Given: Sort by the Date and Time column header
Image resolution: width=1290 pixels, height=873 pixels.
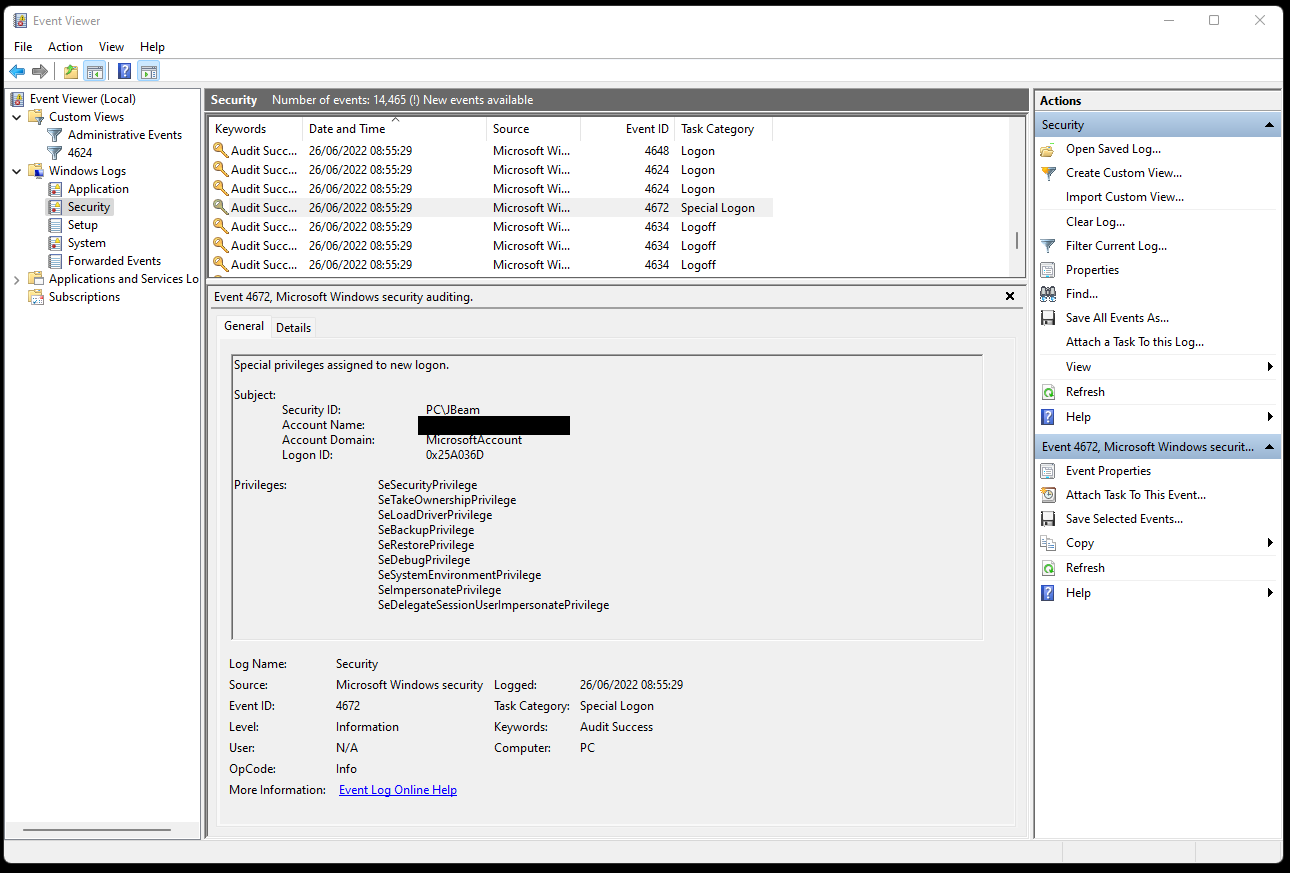Looking at the screenshot, I should [395, 129].
